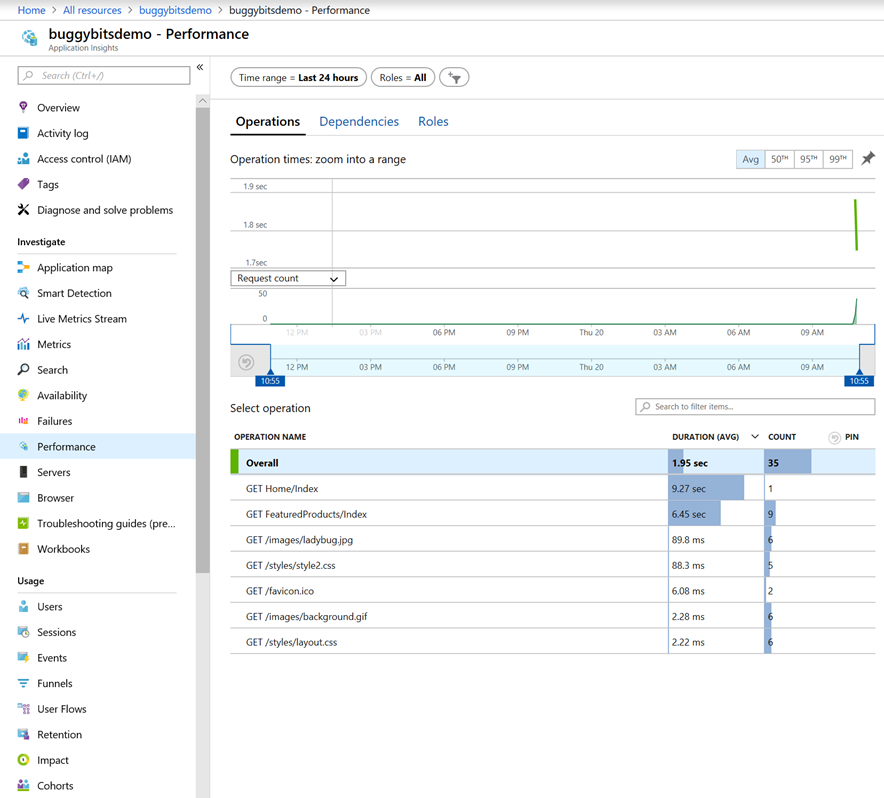The width and height of the screenshot is (884, 798).
Task: Click the Browser icon
Action: [23, 497]
